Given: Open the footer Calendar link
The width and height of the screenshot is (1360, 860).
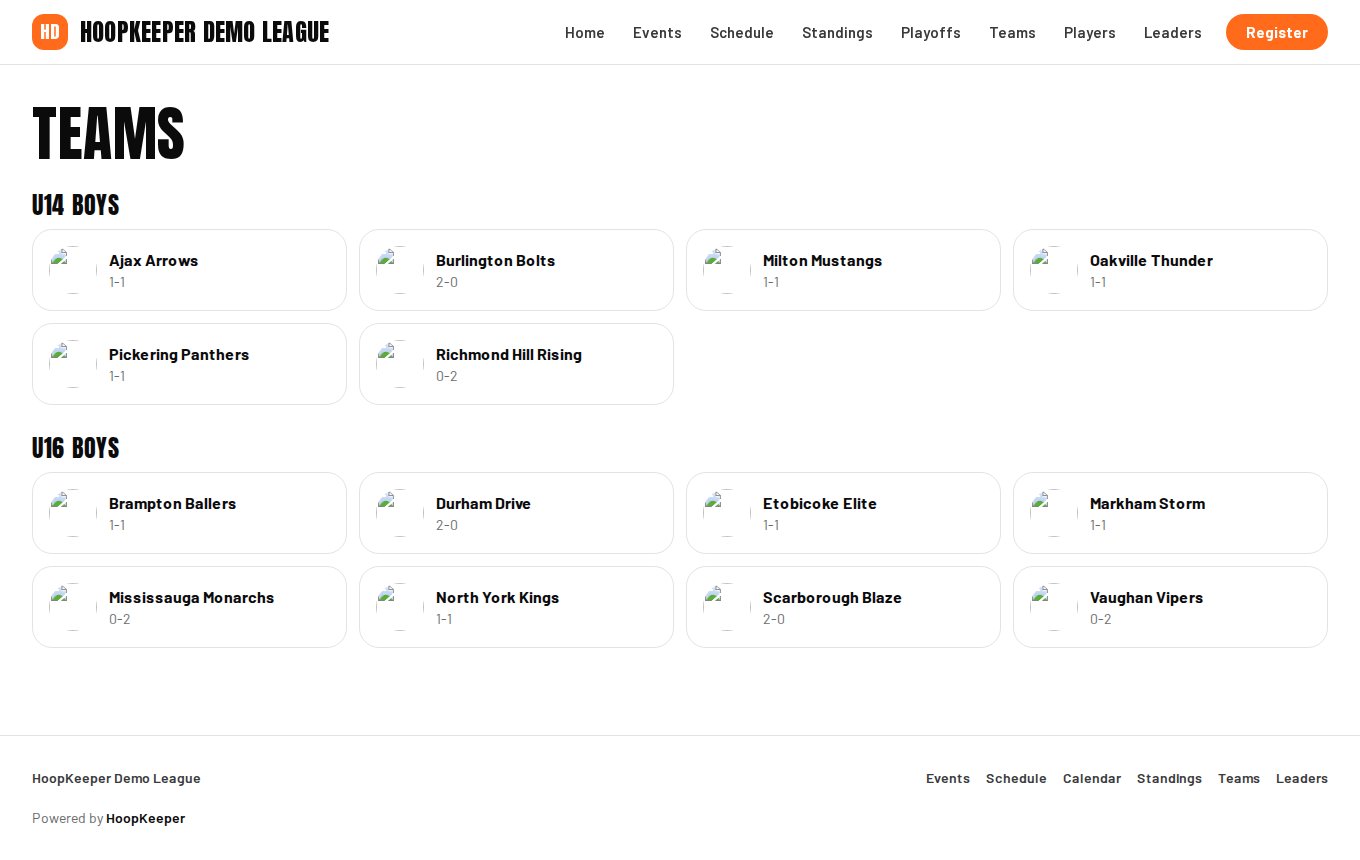Looking at the screenshot, I should 1092,778.
